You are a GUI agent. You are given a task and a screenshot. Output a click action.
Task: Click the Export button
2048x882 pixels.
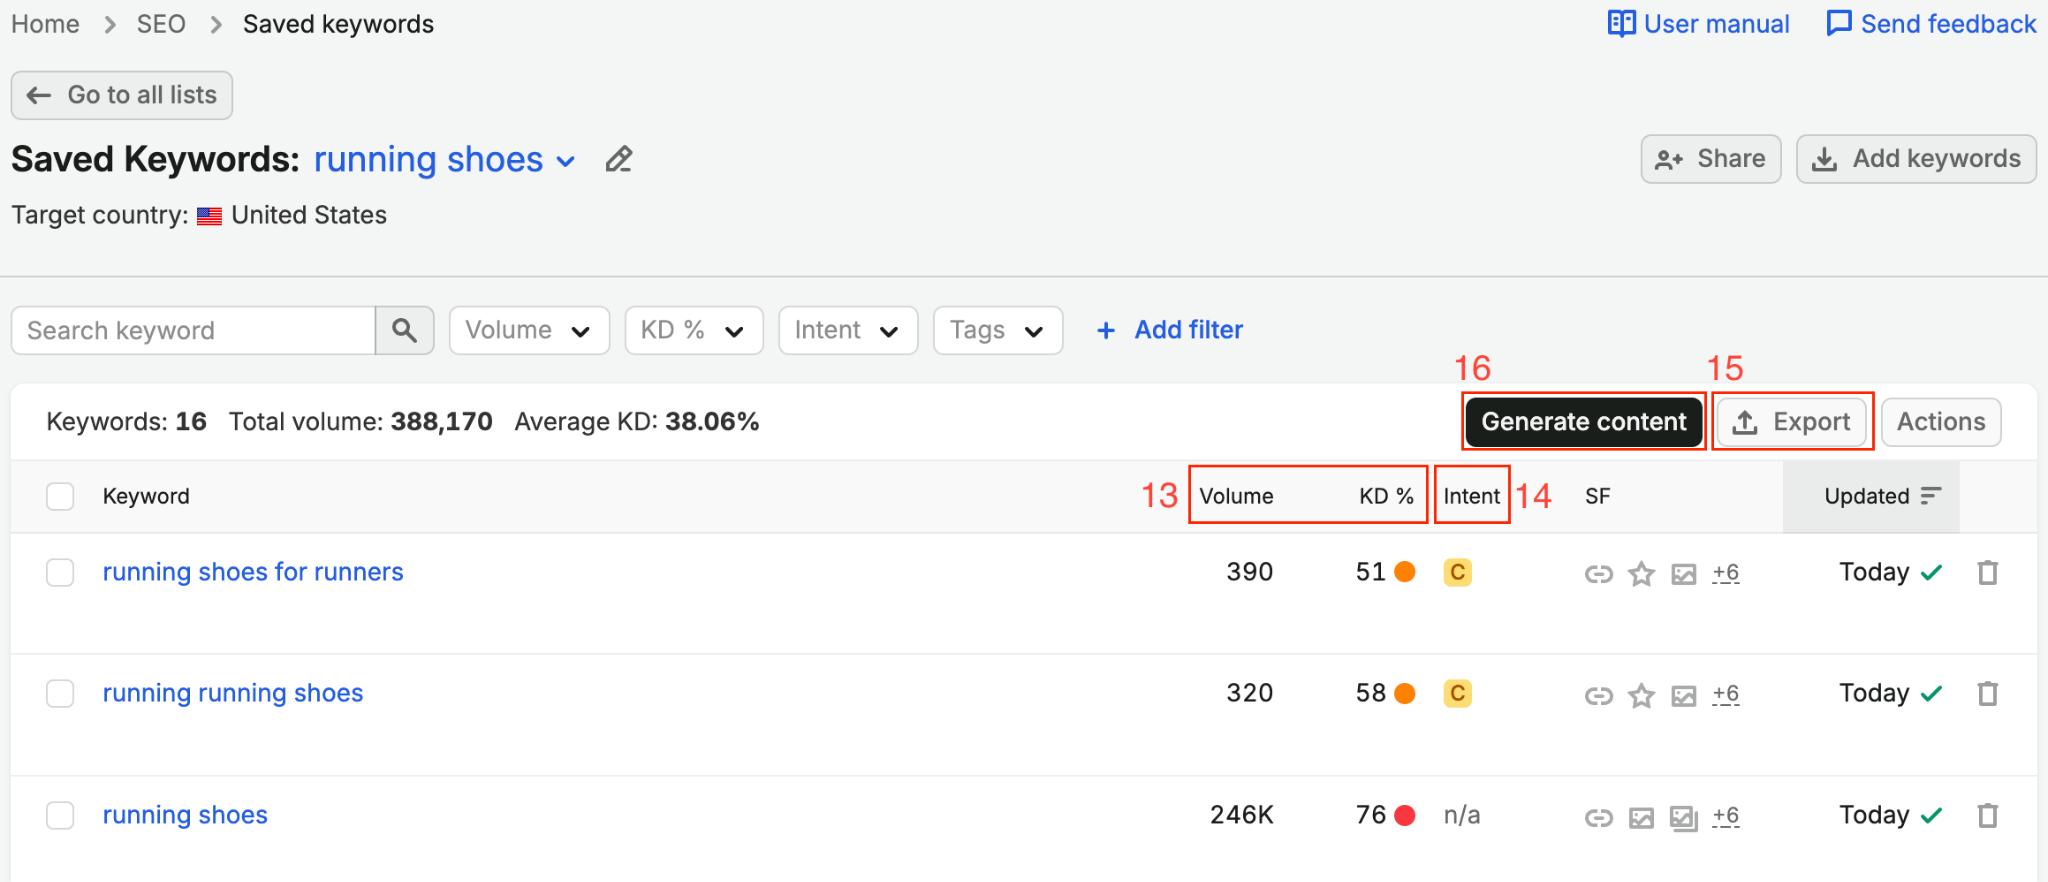[1792, 422]
